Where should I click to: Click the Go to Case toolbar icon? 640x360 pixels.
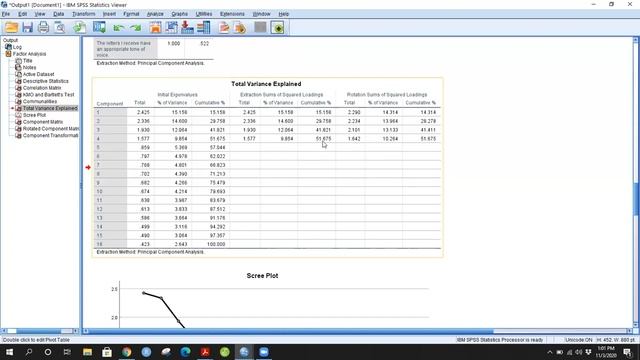coord(171,27)
